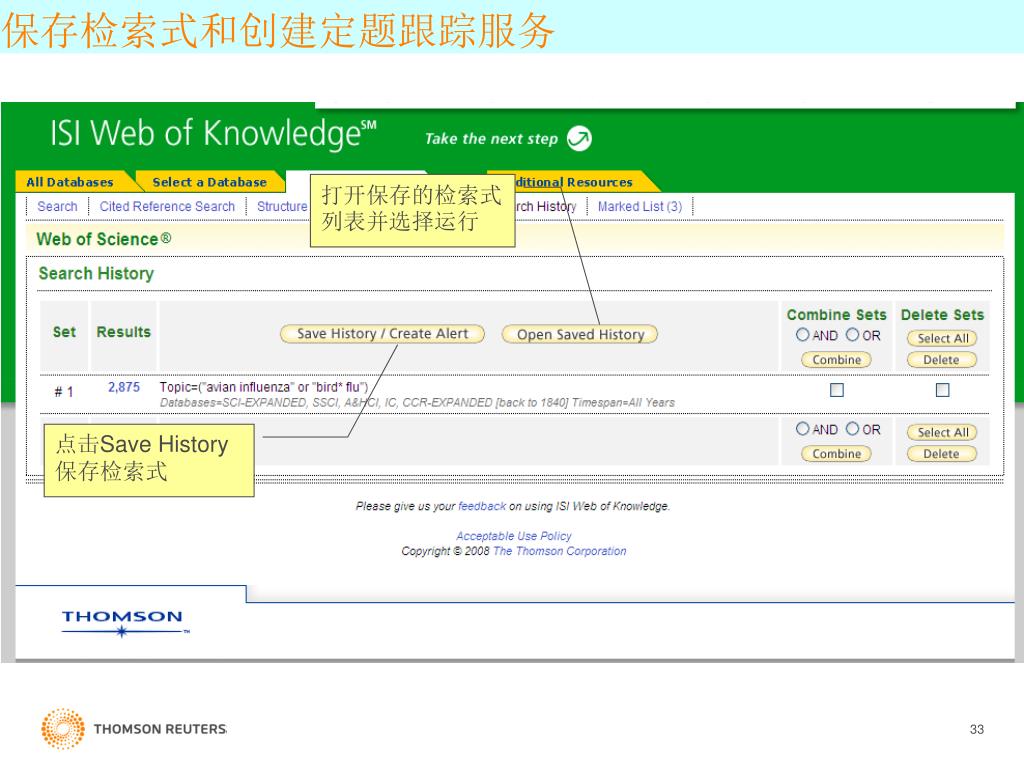View the Marked List (3)
Viewport: 1024px width, 768px height.
point(640,206)
